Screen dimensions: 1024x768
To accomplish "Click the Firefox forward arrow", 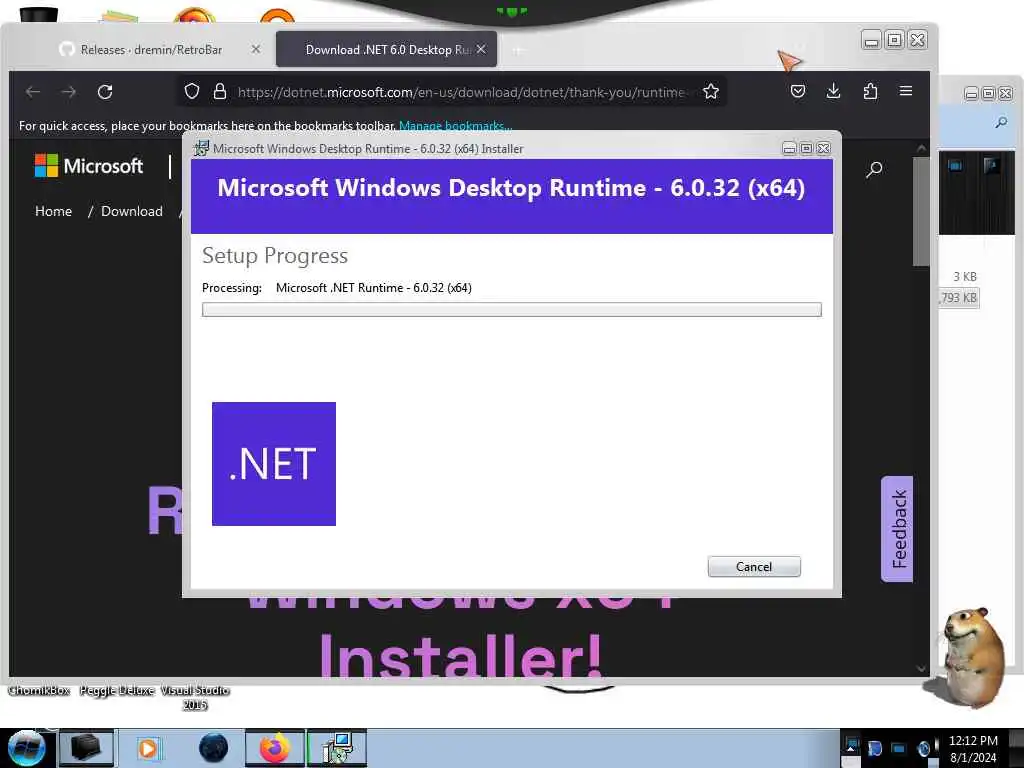I will coord(69,91).
